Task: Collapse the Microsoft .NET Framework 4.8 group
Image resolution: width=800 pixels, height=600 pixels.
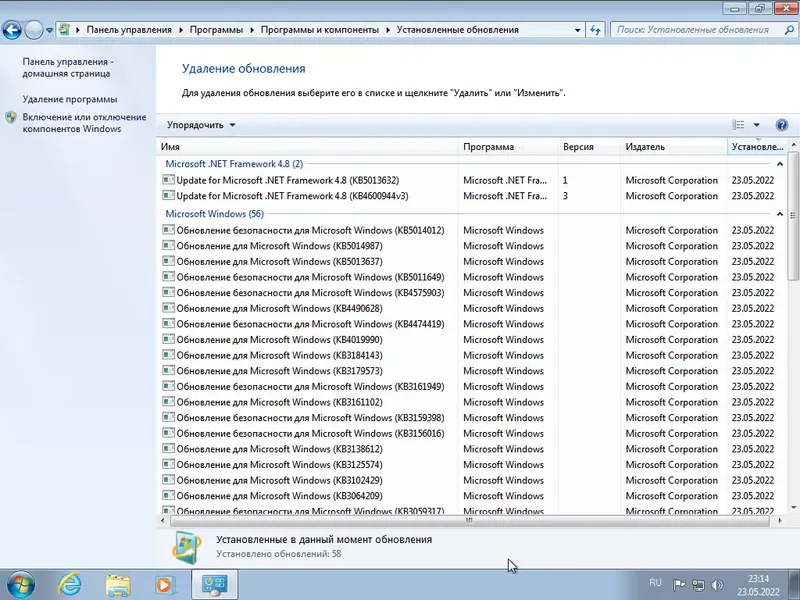Action: 780,164
